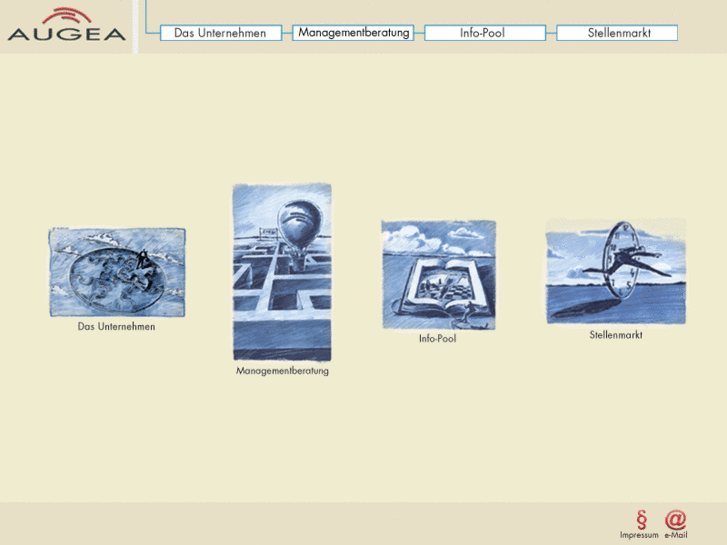Viewport: 727px width, 545px height.
Task: Go to the Stellenmarkt menu item
Action: click(617, 33)
